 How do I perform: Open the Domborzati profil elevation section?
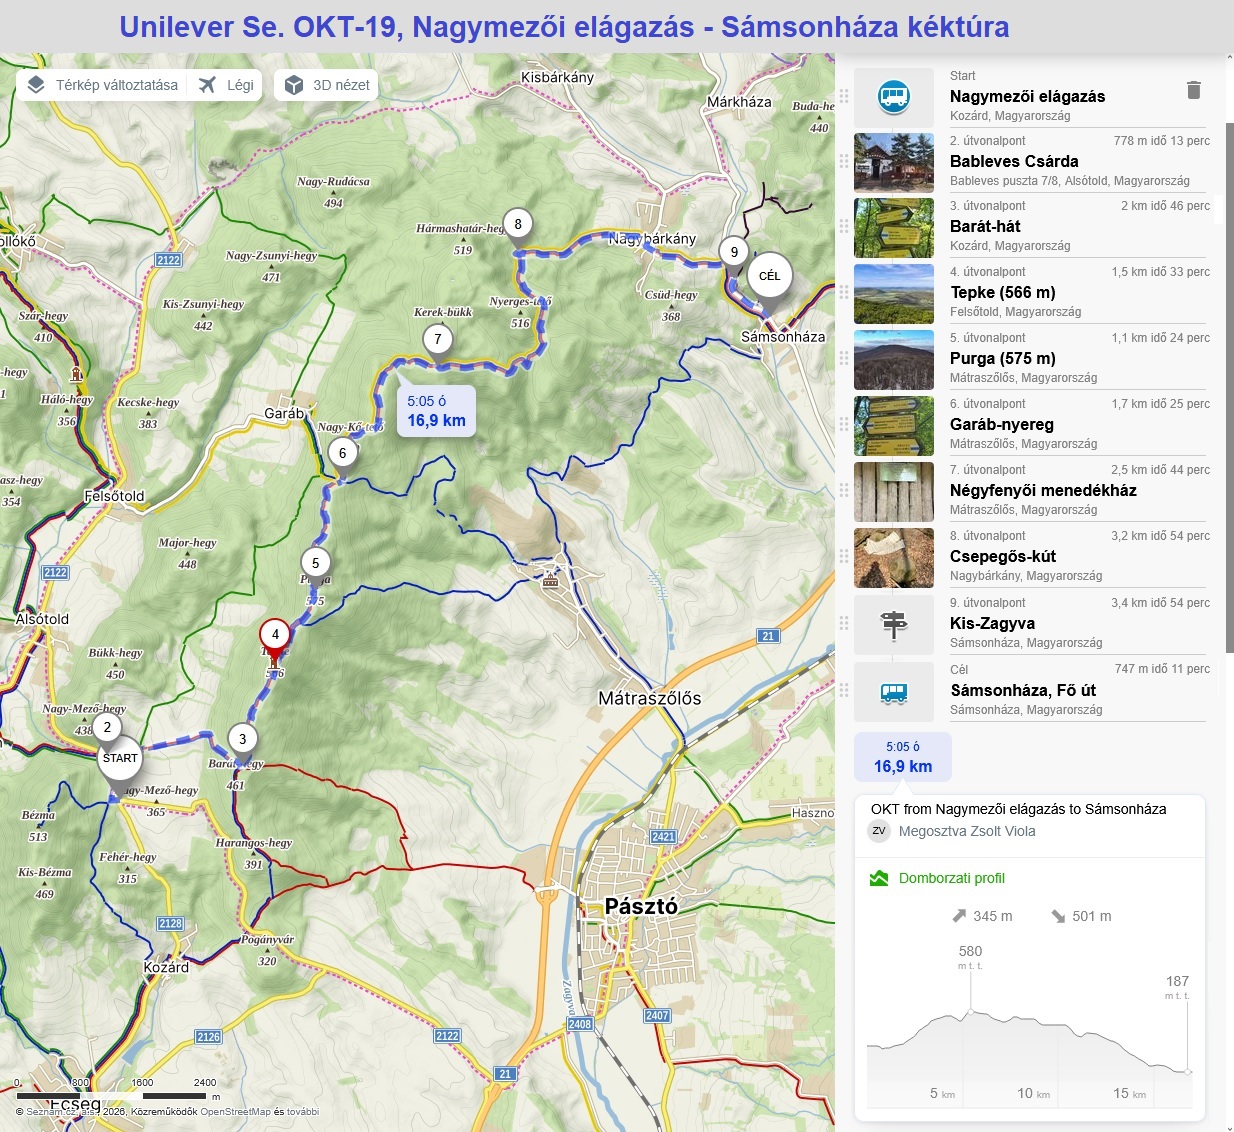coord(951,878)
